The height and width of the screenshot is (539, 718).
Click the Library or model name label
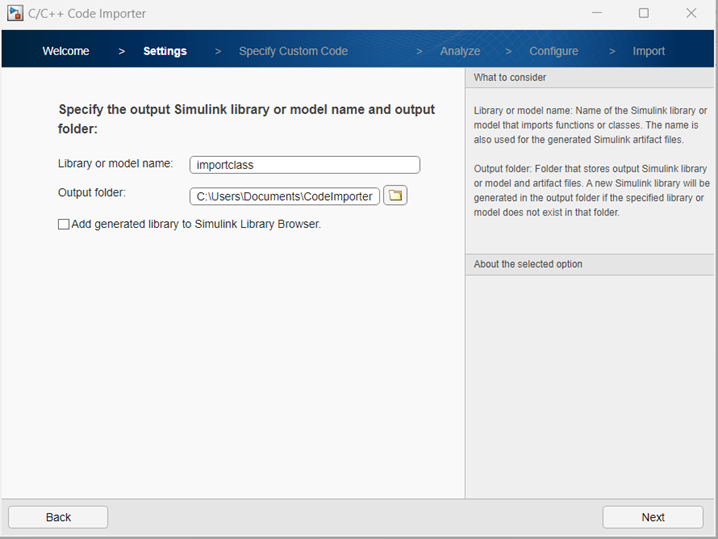tap(115, 163)
